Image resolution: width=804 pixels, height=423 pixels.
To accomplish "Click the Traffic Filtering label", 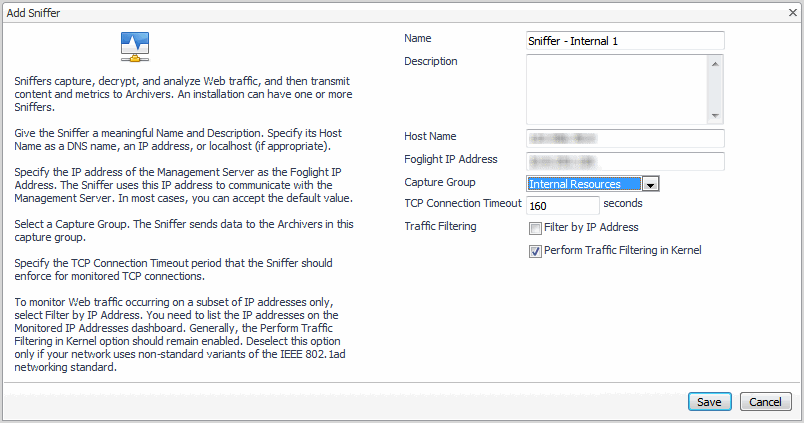I will pyautogui.click(x=440, y=227).
